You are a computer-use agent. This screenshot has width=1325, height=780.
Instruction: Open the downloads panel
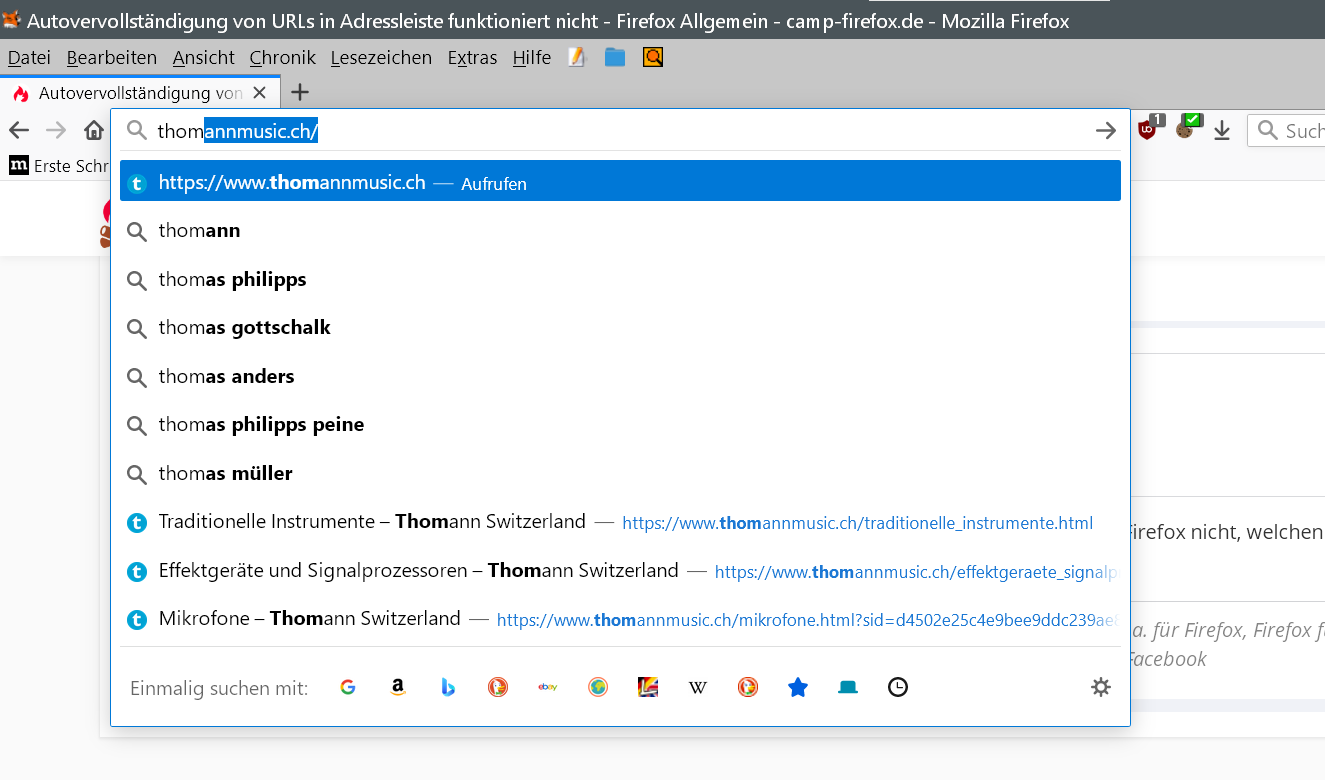(1222, 131)
